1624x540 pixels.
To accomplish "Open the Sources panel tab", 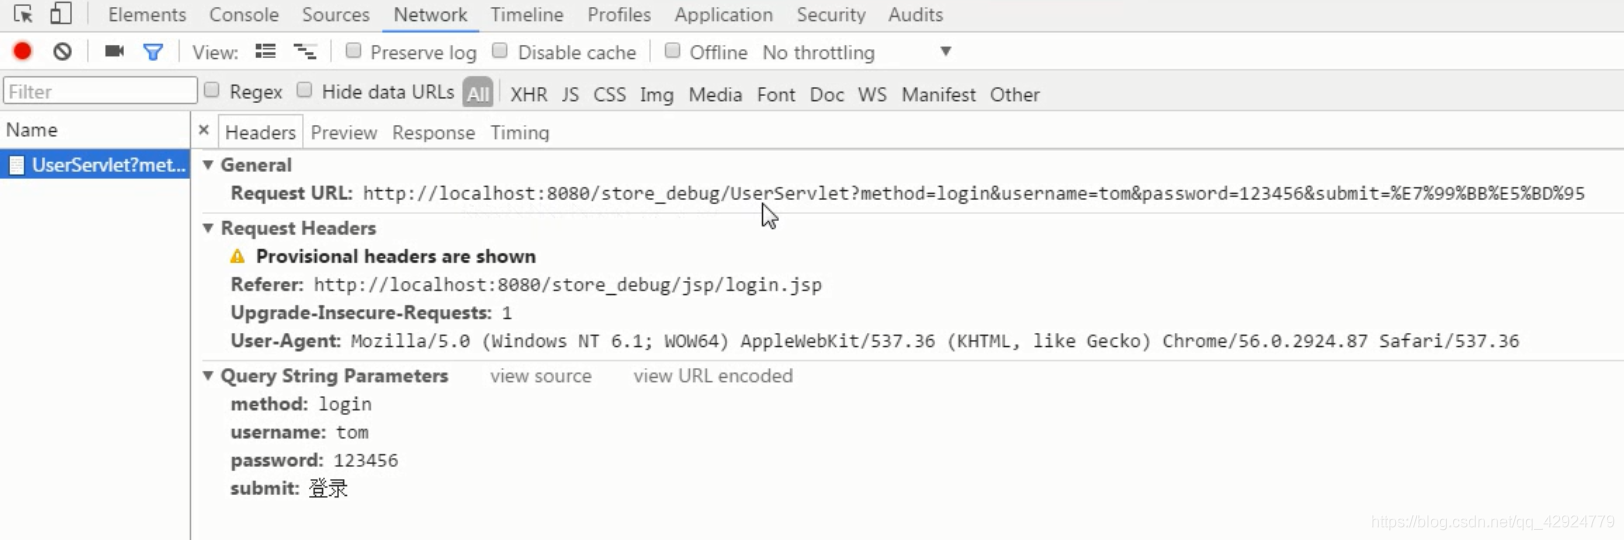I will (336, 14).
